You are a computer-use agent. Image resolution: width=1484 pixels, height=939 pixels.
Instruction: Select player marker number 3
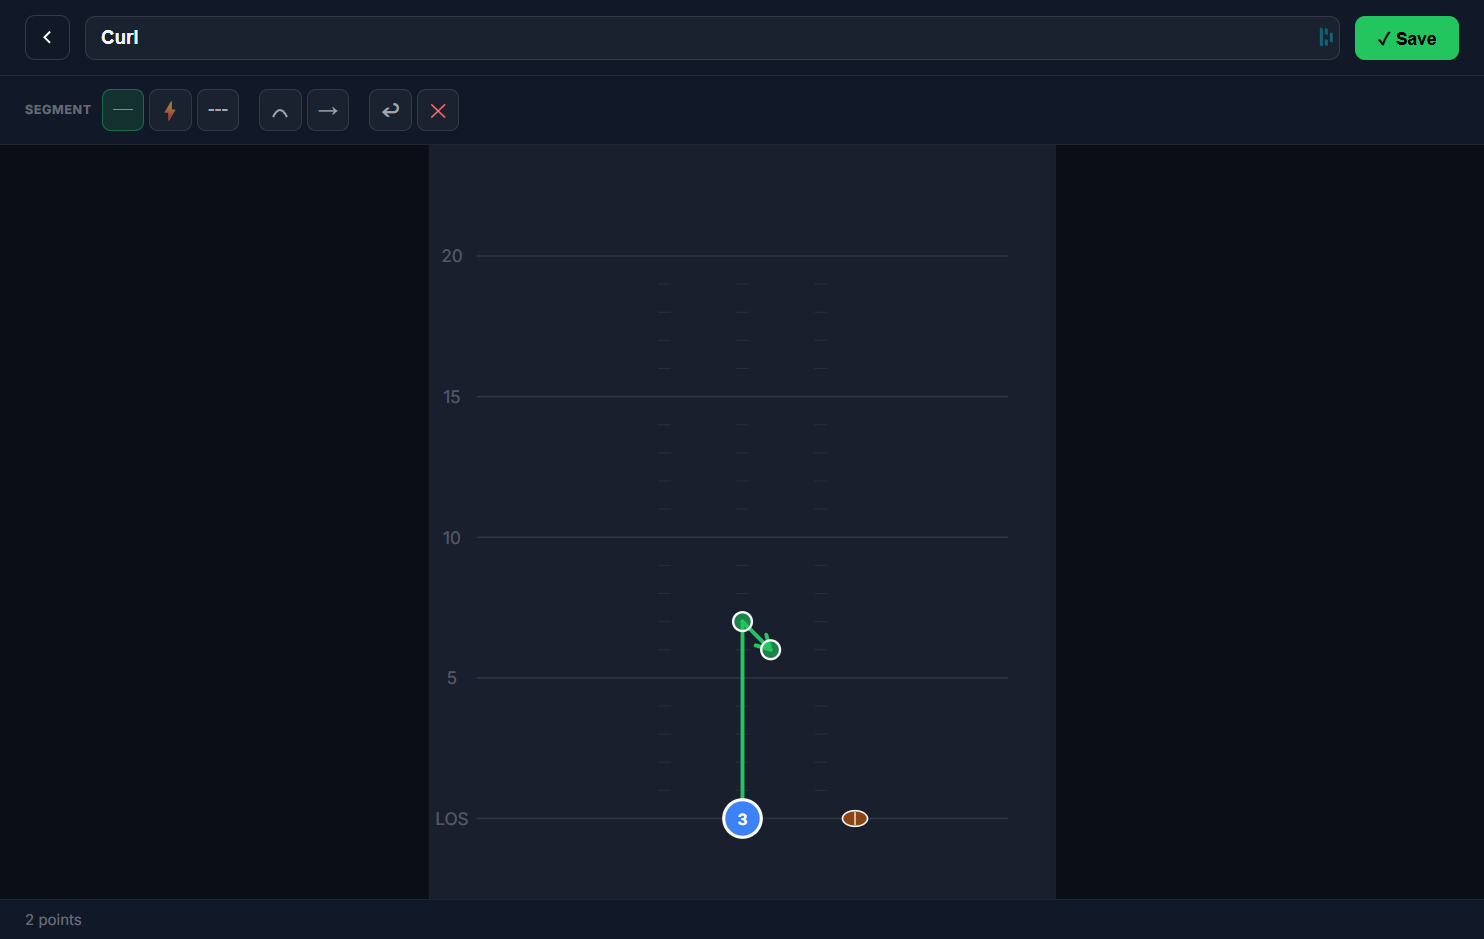pyautogui.click(x=742, y=819)
